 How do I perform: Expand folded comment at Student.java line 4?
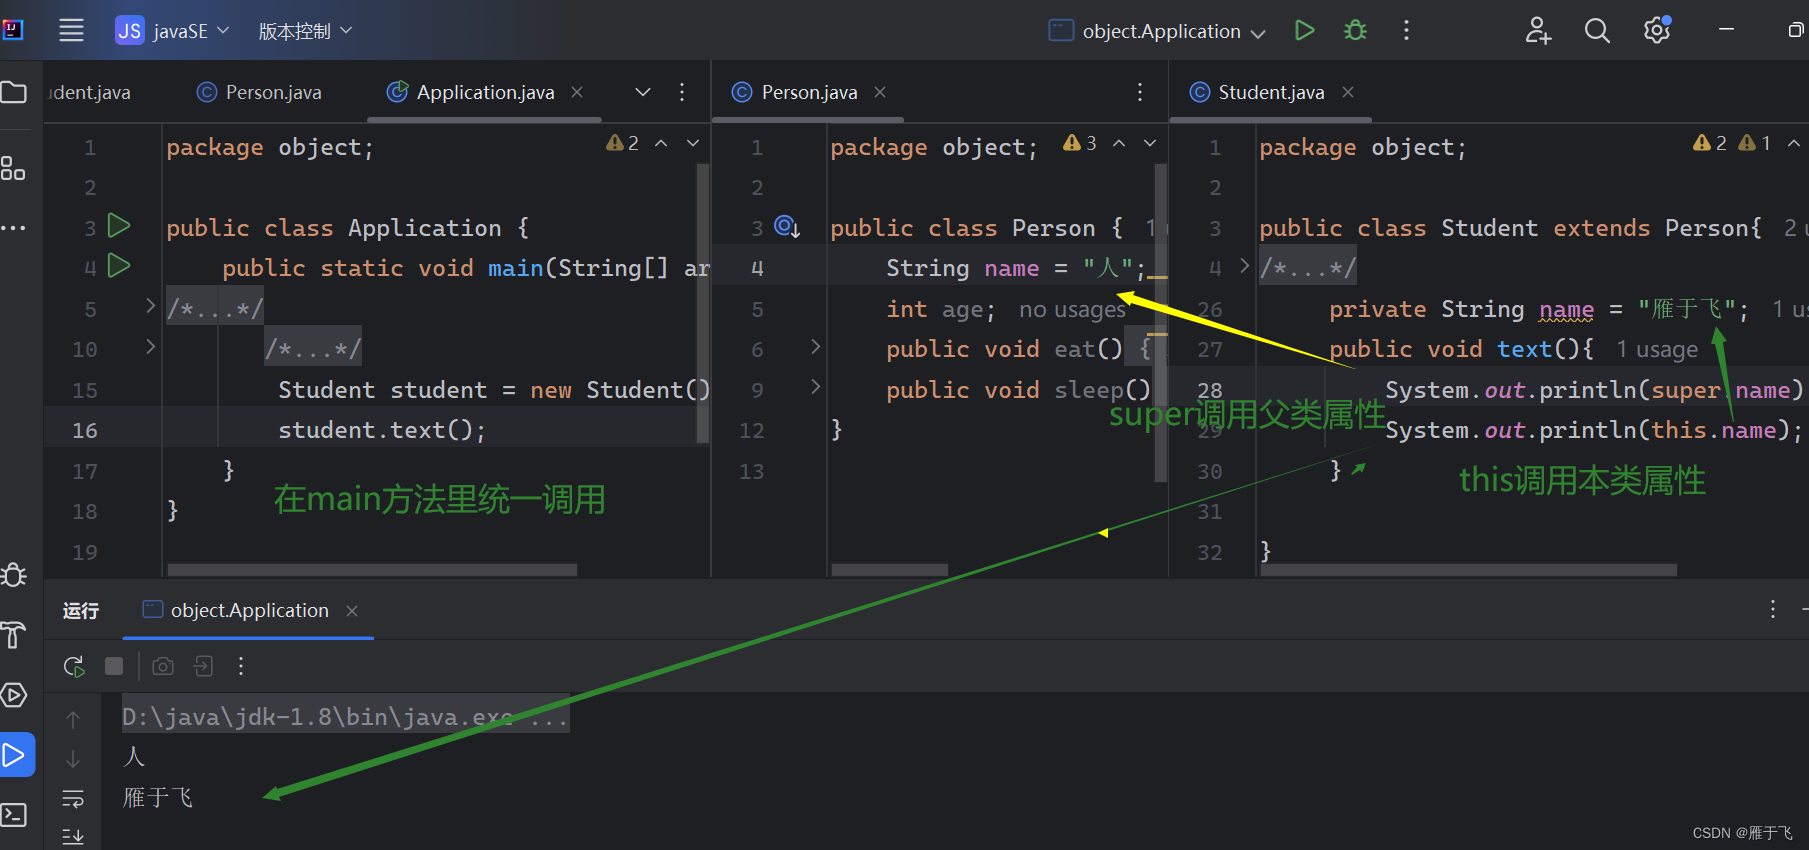click(1244, 265)
